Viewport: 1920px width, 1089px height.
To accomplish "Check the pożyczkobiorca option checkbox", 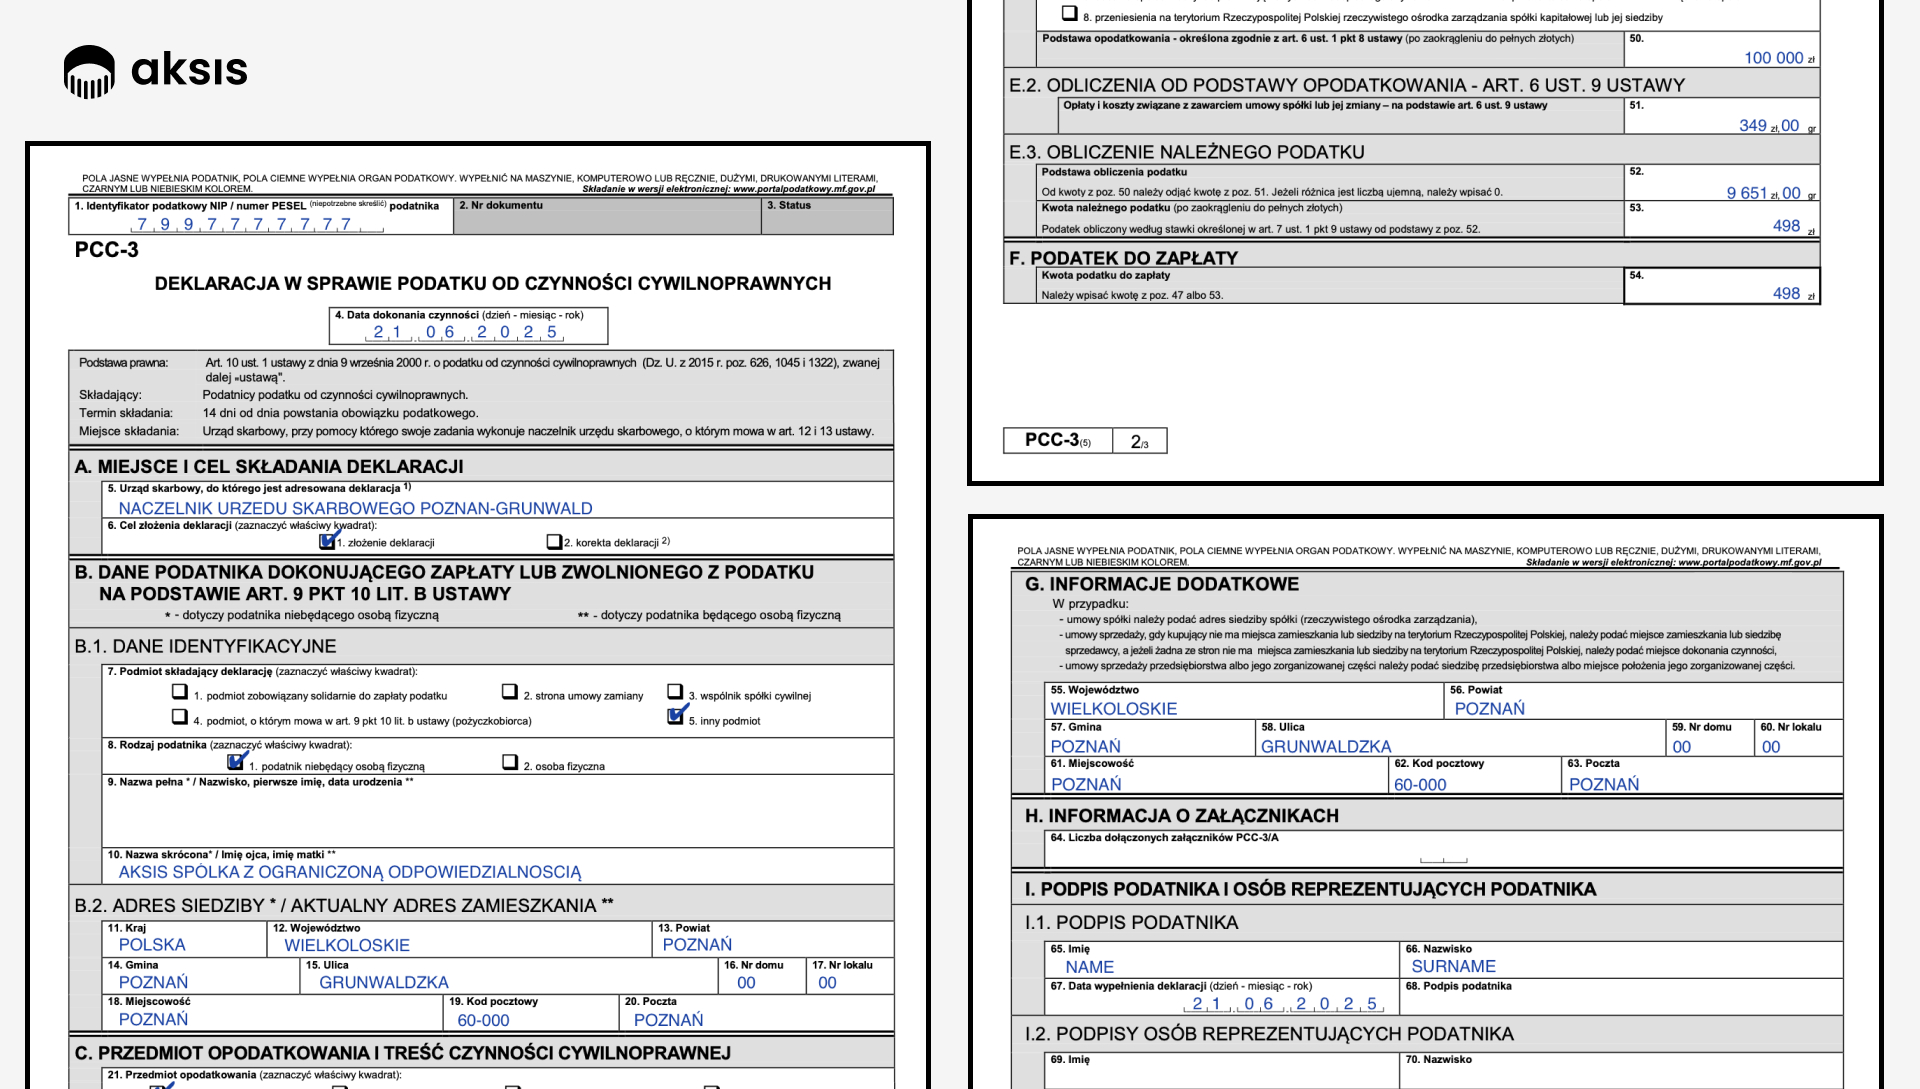I will pos(180,717).
